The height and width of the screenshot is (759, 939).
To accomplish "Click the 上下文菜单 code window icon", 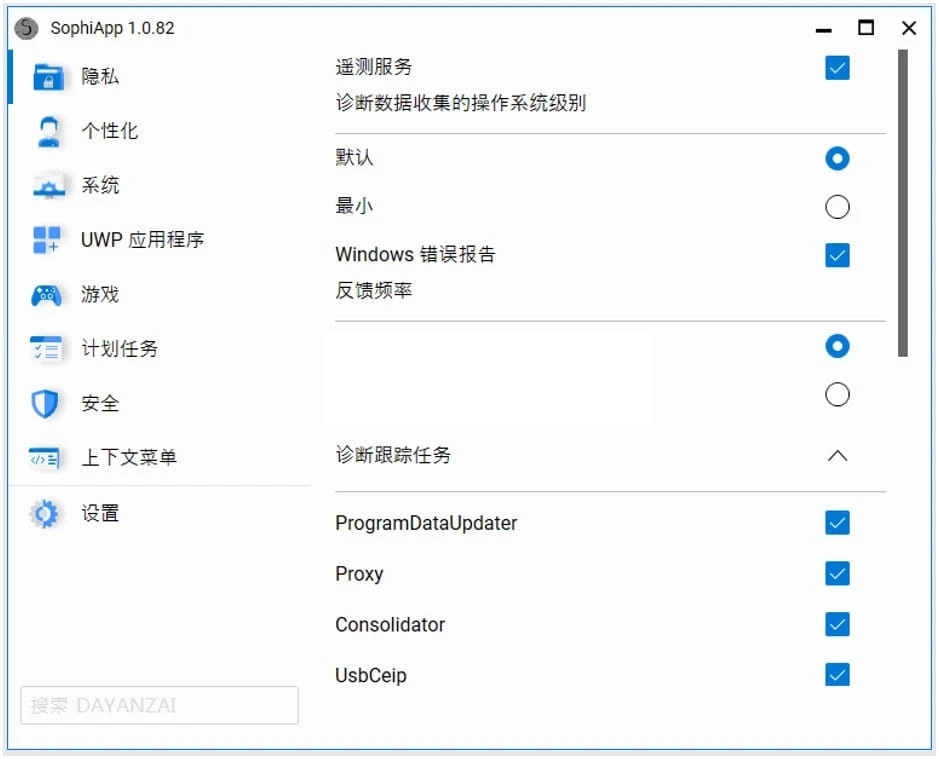I will (47, 458).
